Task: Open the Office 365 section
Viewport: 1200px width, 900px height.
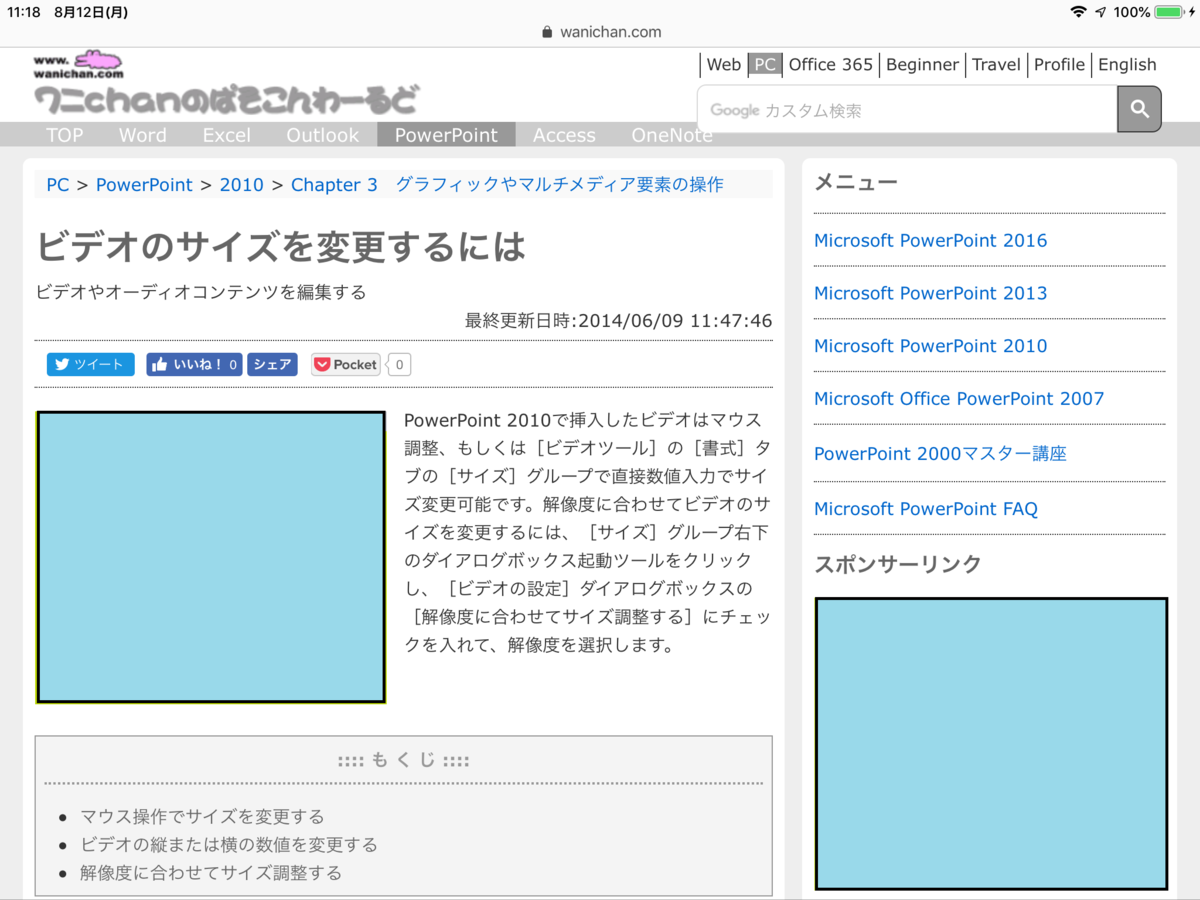Action: point(830,65)
